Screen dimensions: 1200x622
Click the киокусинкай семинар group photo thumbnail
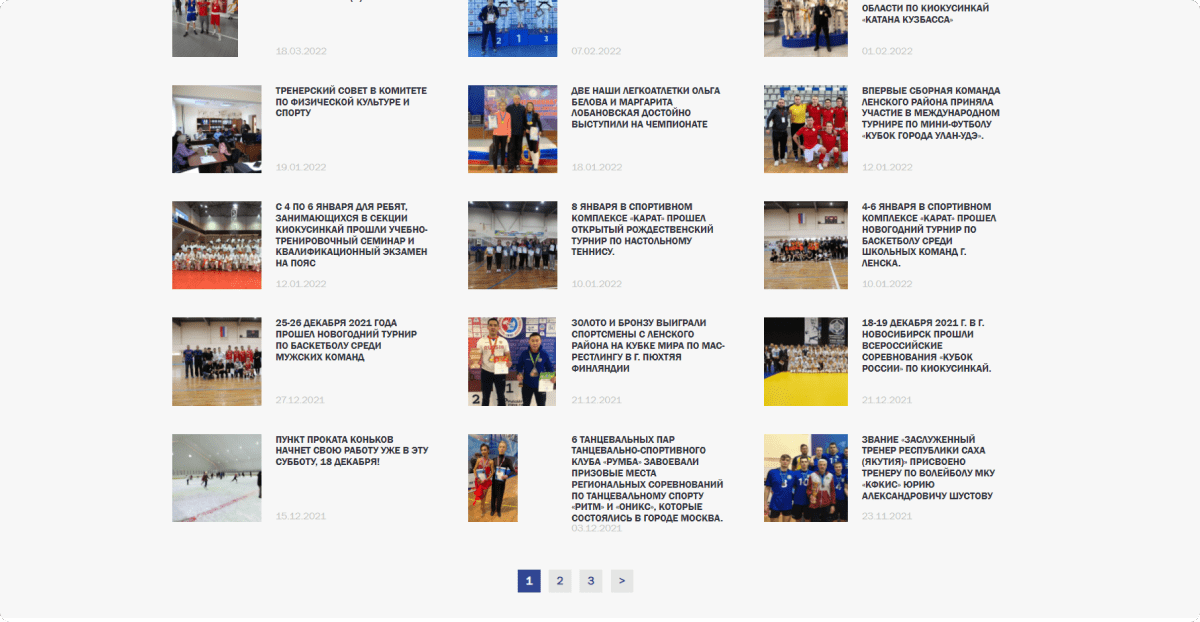(216, 245)
